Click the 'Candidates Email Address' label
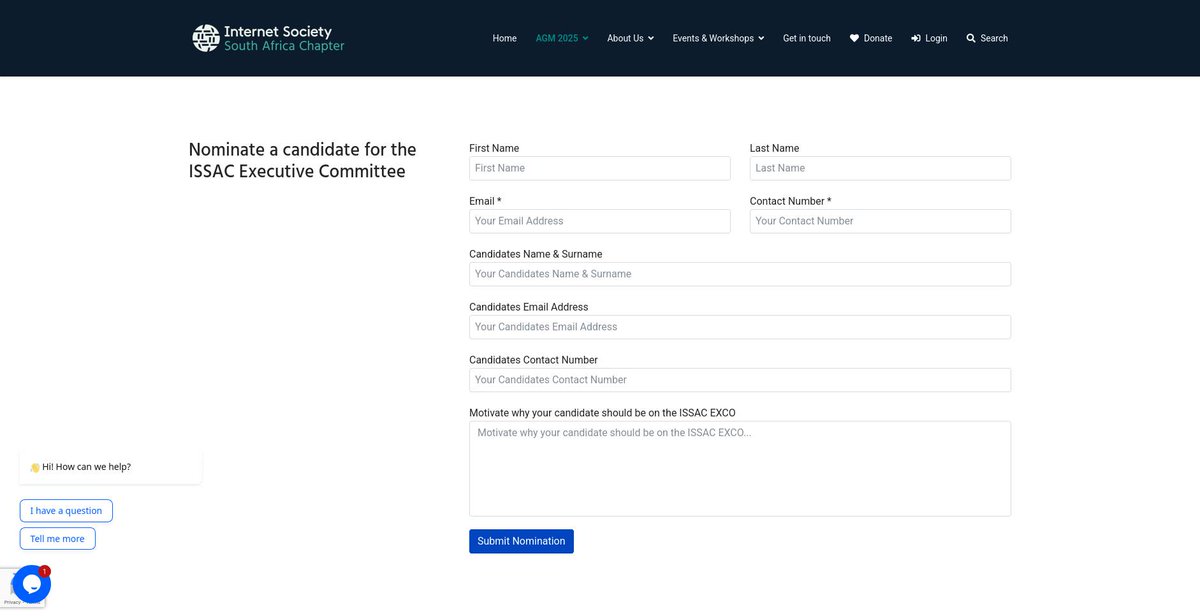 click(x=529, y=307)
